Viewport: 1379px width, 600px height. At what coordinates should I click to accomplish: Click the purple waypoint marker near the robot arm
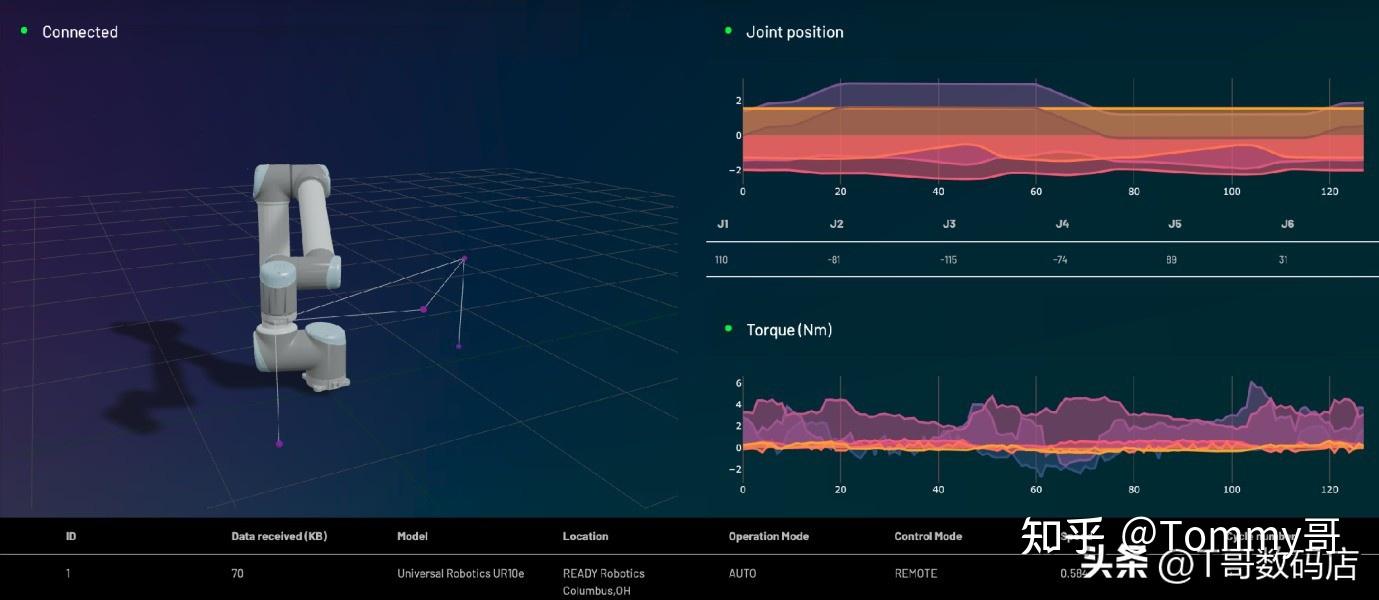point(424,307)
